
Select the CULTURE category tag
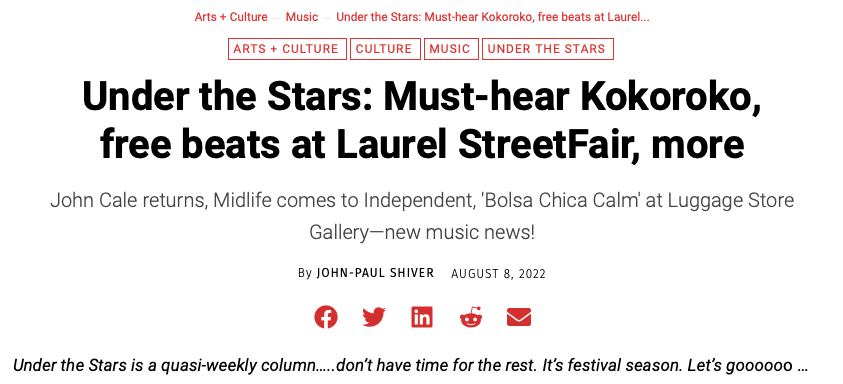pyautogui.click(x=385, y=49)
